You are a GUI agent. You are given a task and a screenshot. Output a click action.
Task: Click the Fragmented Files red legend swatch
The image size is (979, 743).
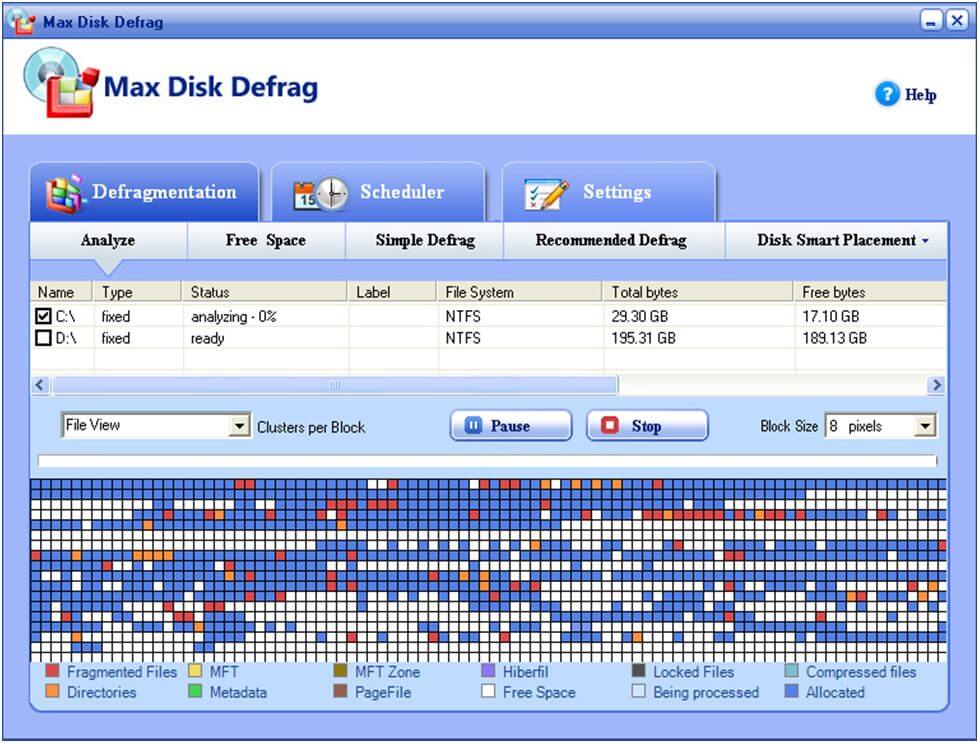coord(52,671)
